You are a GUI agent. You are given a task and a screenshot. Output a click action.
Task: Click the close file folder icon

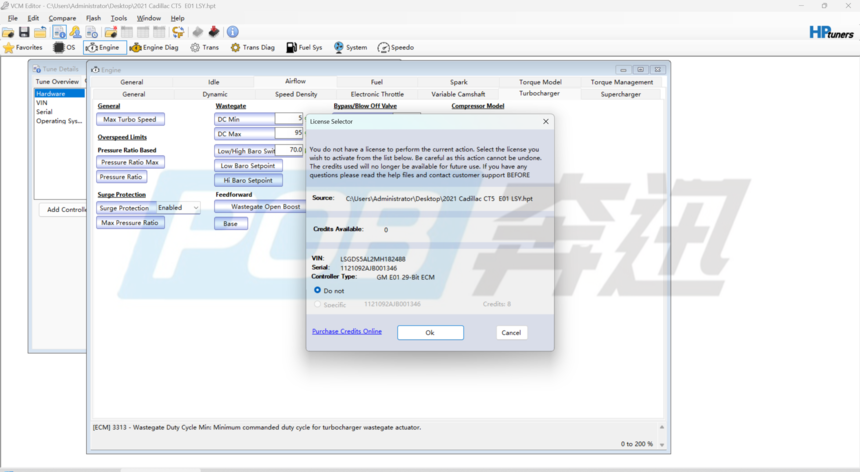tap(40, 32)
